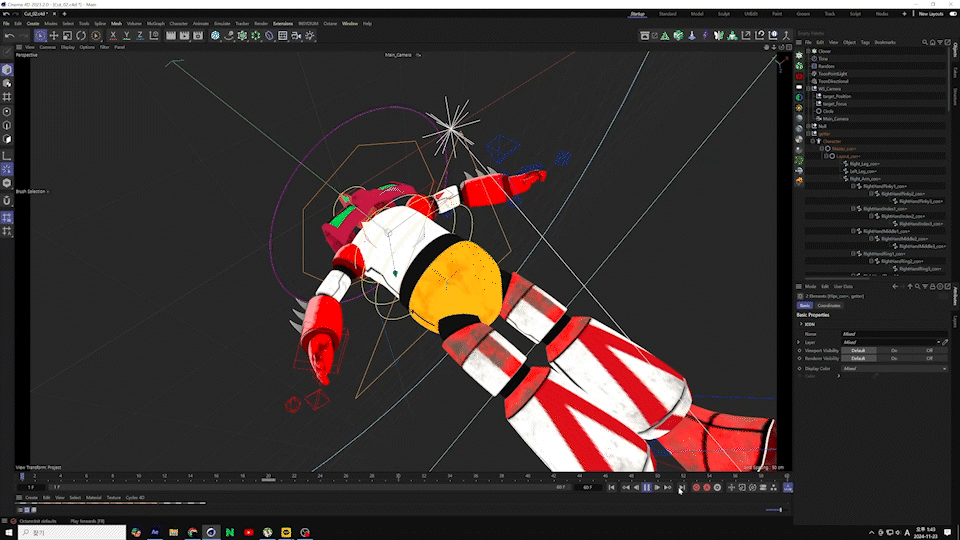Click frame 20 on the timeline ruler
Screen dimensions: 960x540
tap(268, 476)
